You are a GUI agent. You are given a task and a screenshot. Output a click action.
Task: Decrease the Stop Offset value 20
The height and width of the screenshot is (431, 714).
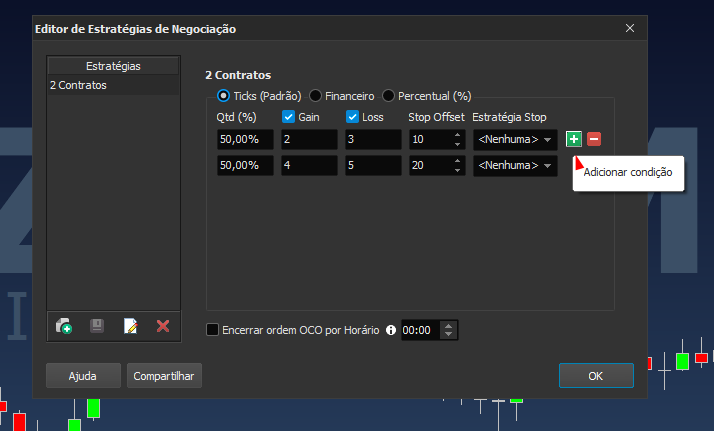[x=457, y=170]
